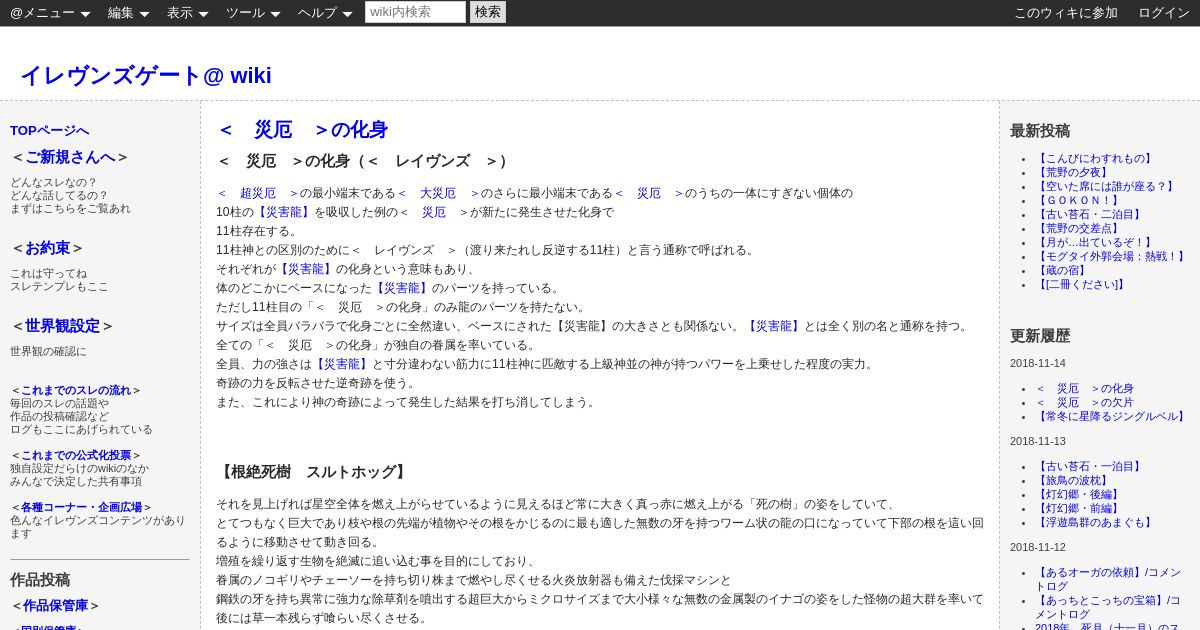Open 【常冬に星降るジングルベル】 history link
The image size is (1200, 630).
click(1110, 417)
